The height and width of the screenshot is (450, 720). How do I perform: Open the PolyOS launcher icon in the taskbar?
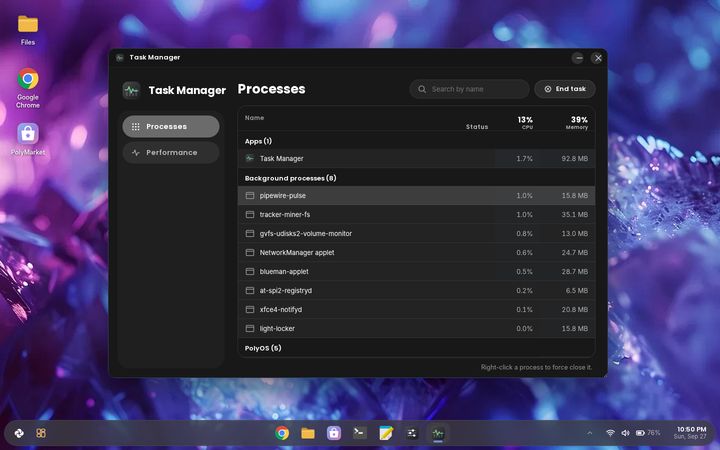19,433
